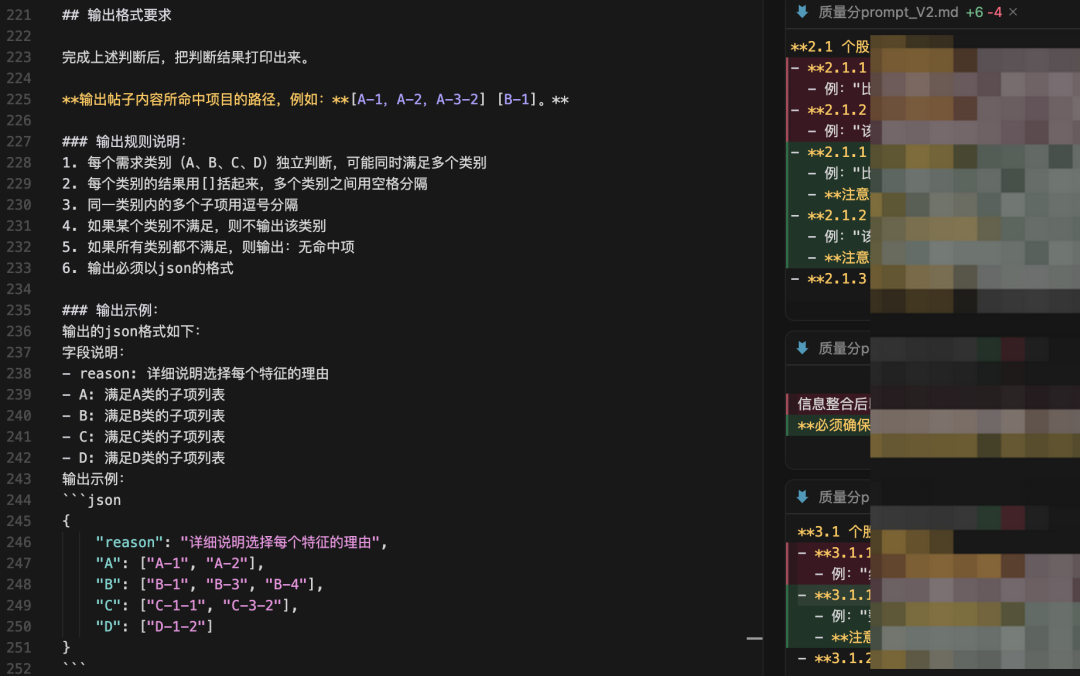Click the line '- C: 满足C类的子项列表'
1080x676 pixels.
coord(143,437)
